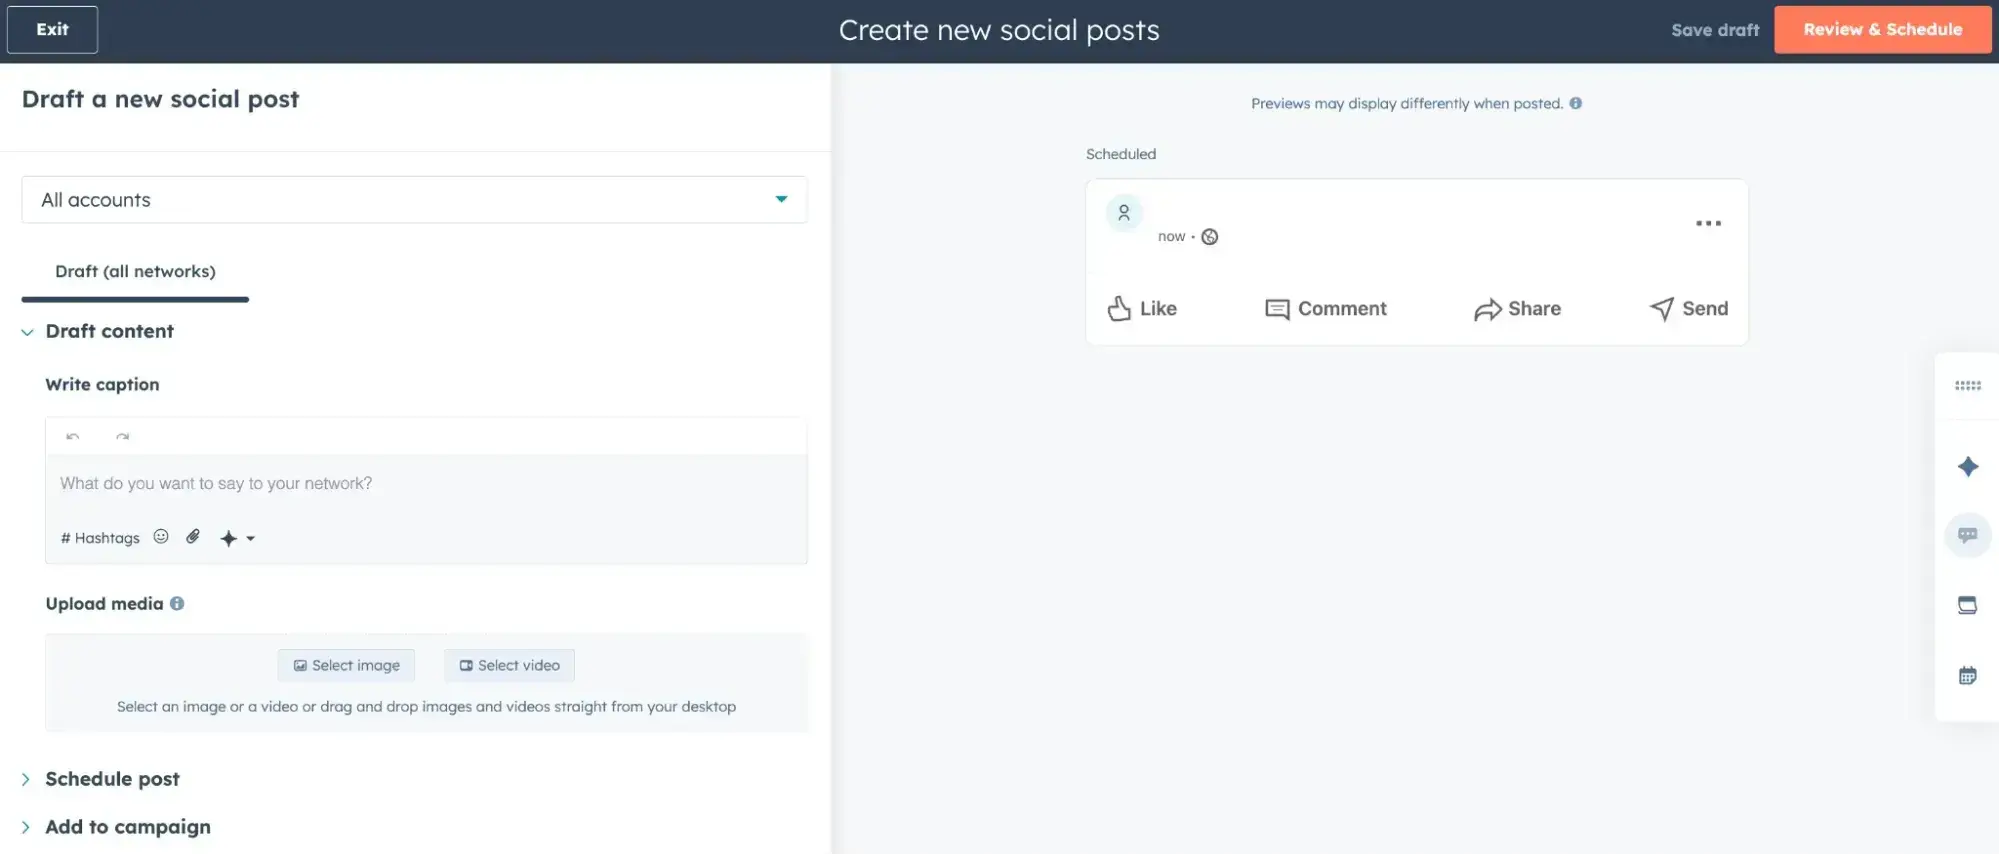Click the profile avatar in post preview
Viewport: 1999px width, 855px height.
[x=1124, y=212]
